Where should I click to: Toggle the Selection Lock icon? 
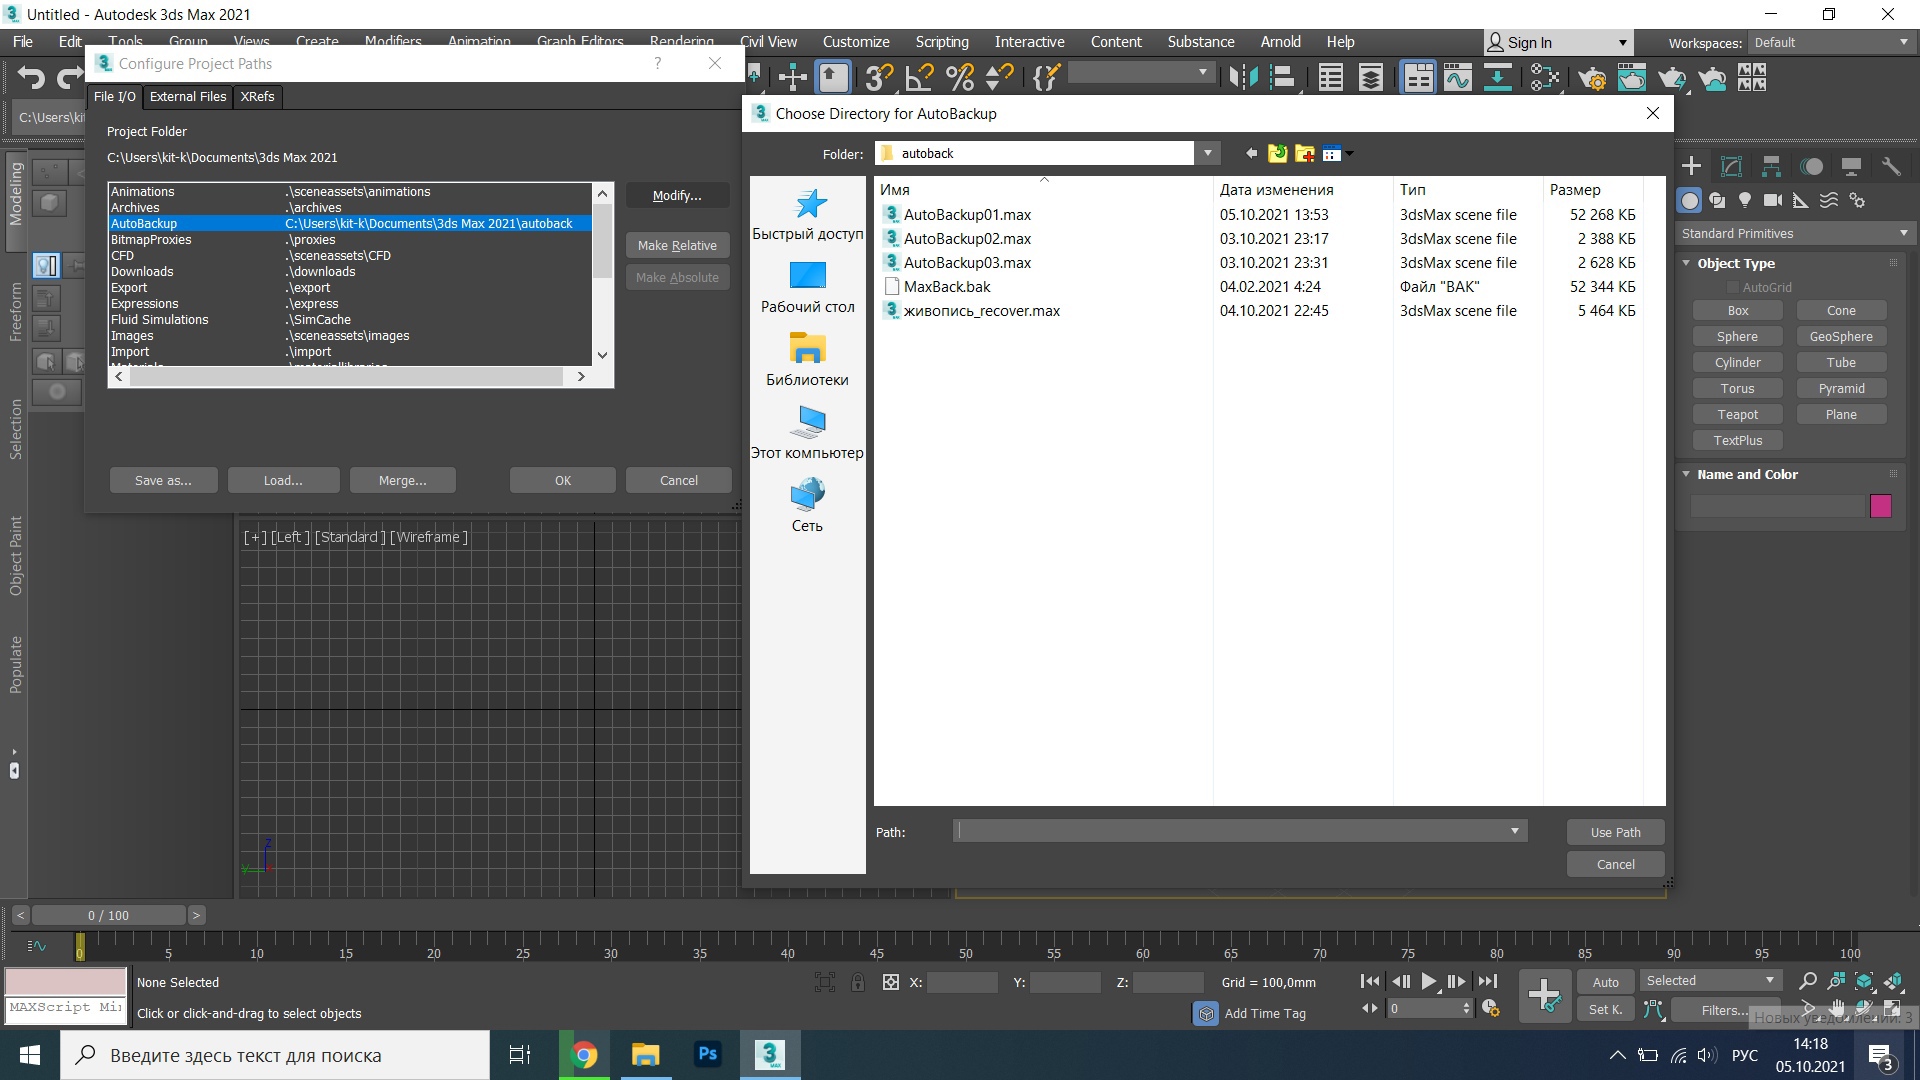(858, 982)
